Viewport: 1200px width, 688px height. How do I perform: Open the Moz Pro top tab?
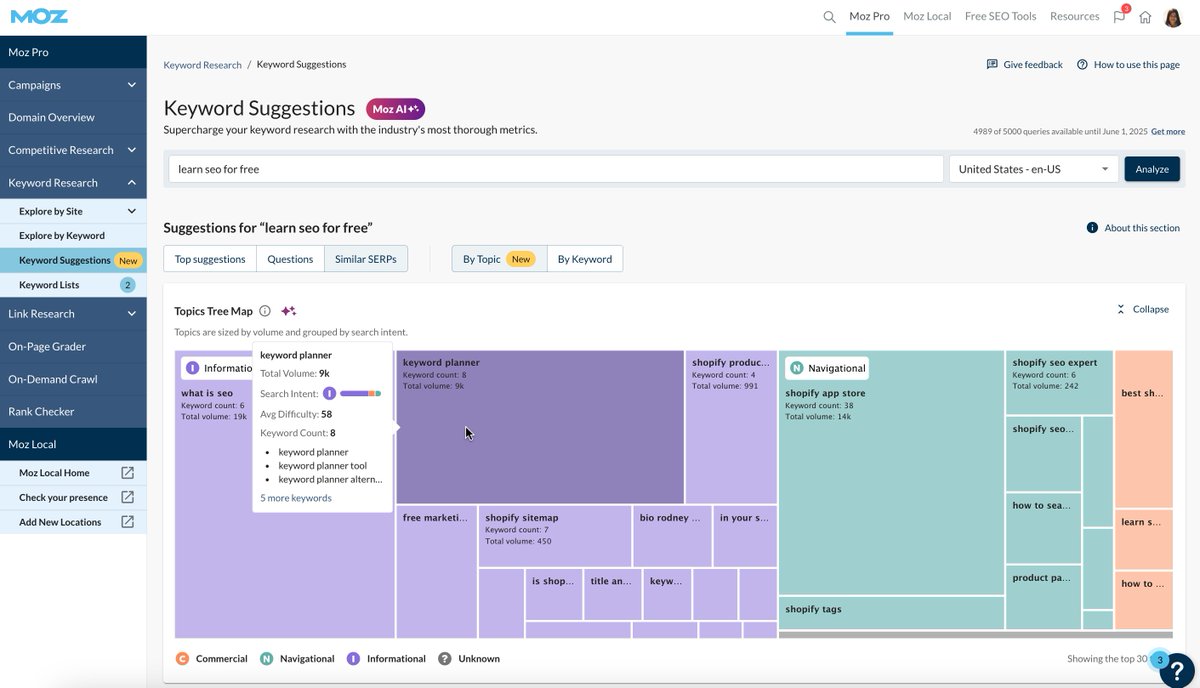click(869, 16)
